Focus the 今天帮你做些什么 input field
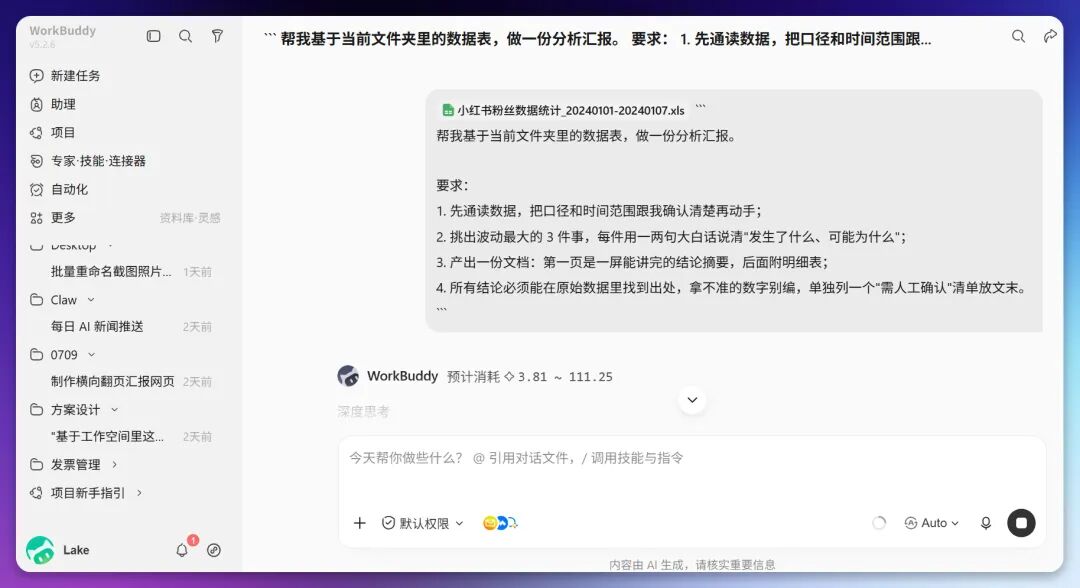1080x588 pixels. point(692,459)
